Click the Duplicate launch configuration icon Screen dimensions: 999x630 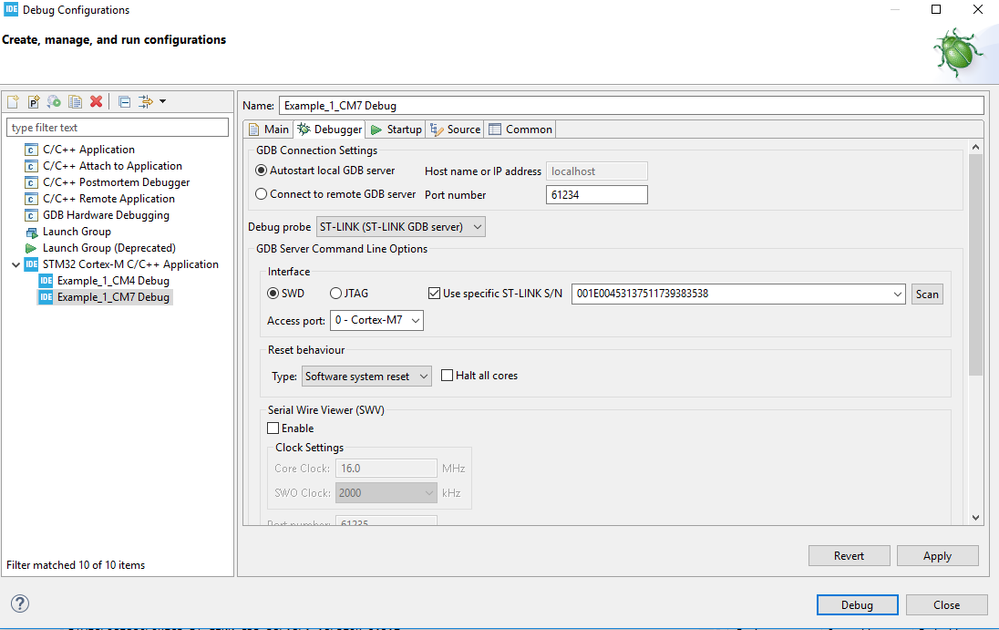coord(75,101)
